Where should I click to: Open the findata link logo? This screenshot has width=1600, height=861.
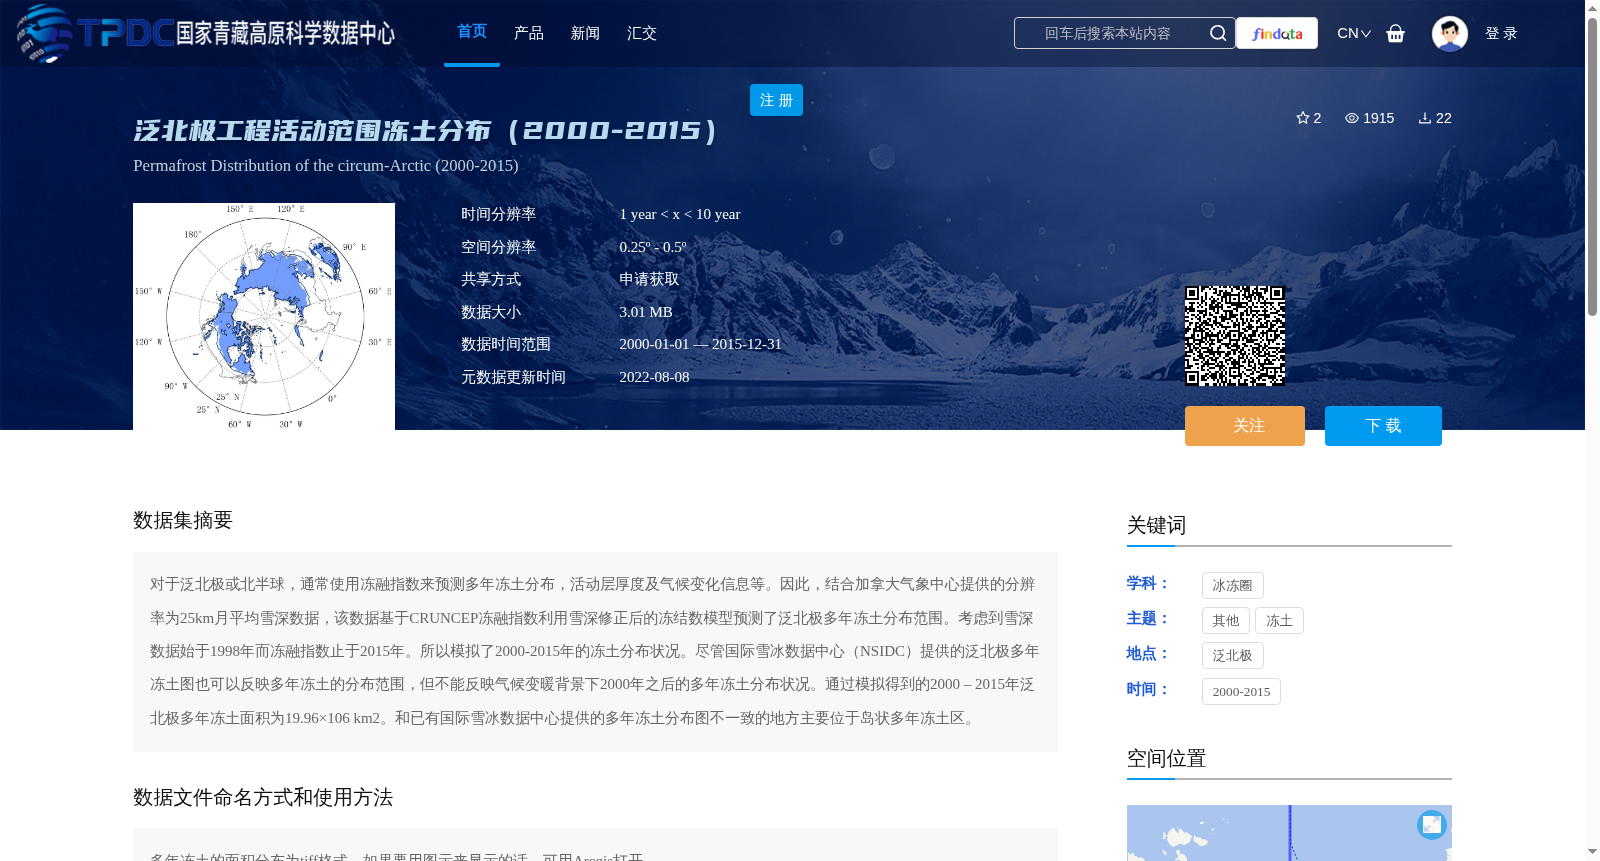[x=1277, y=33]
